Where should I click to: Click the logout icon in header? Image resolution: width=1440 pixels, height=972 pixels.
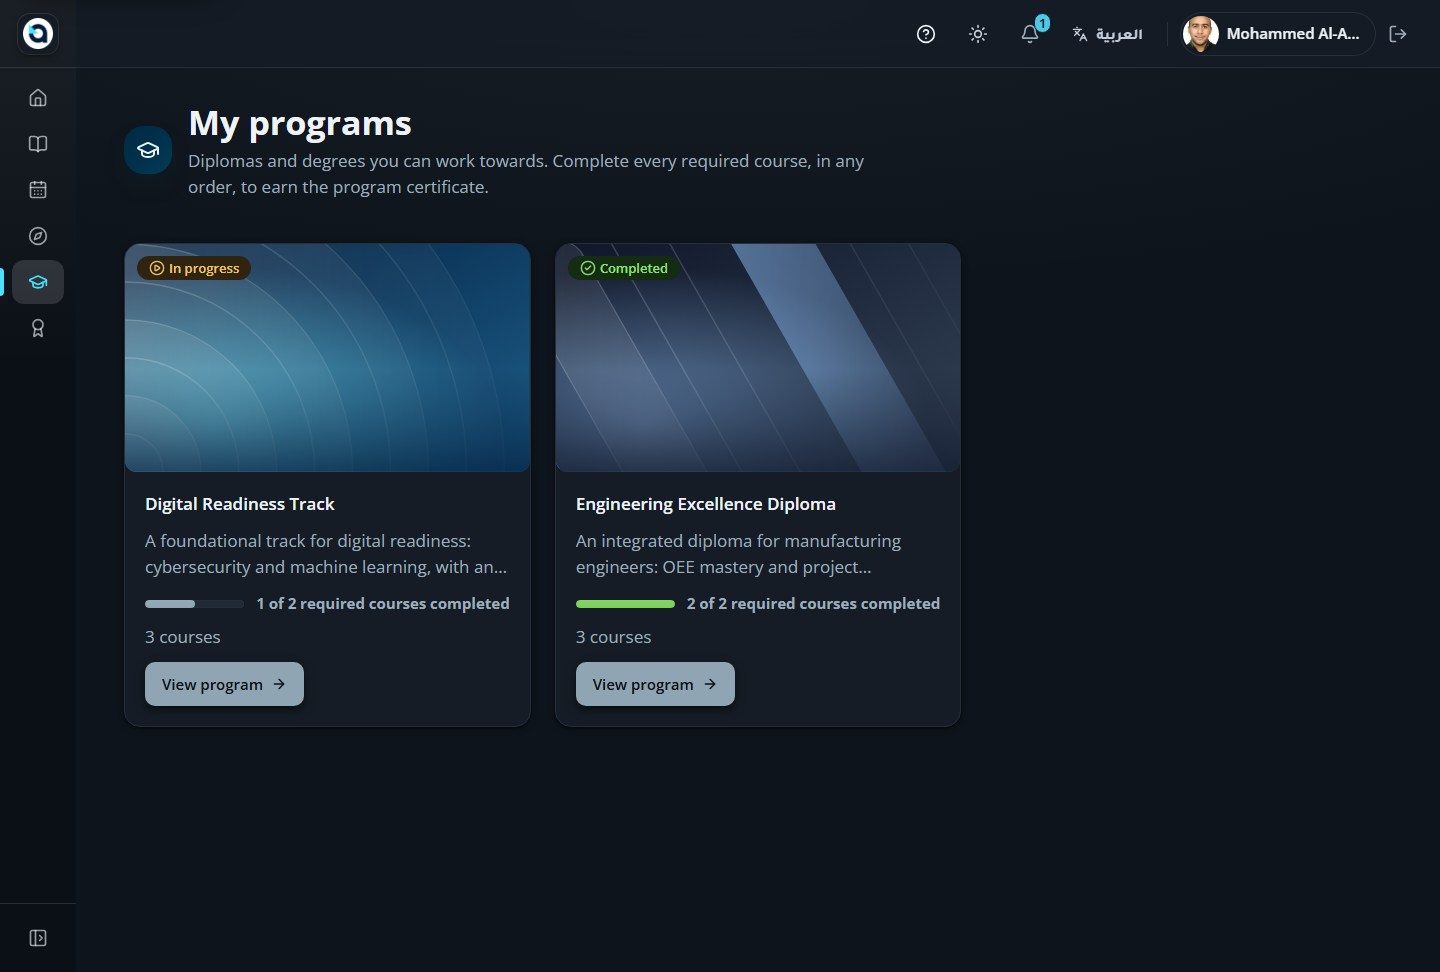tap(1398, 34)
